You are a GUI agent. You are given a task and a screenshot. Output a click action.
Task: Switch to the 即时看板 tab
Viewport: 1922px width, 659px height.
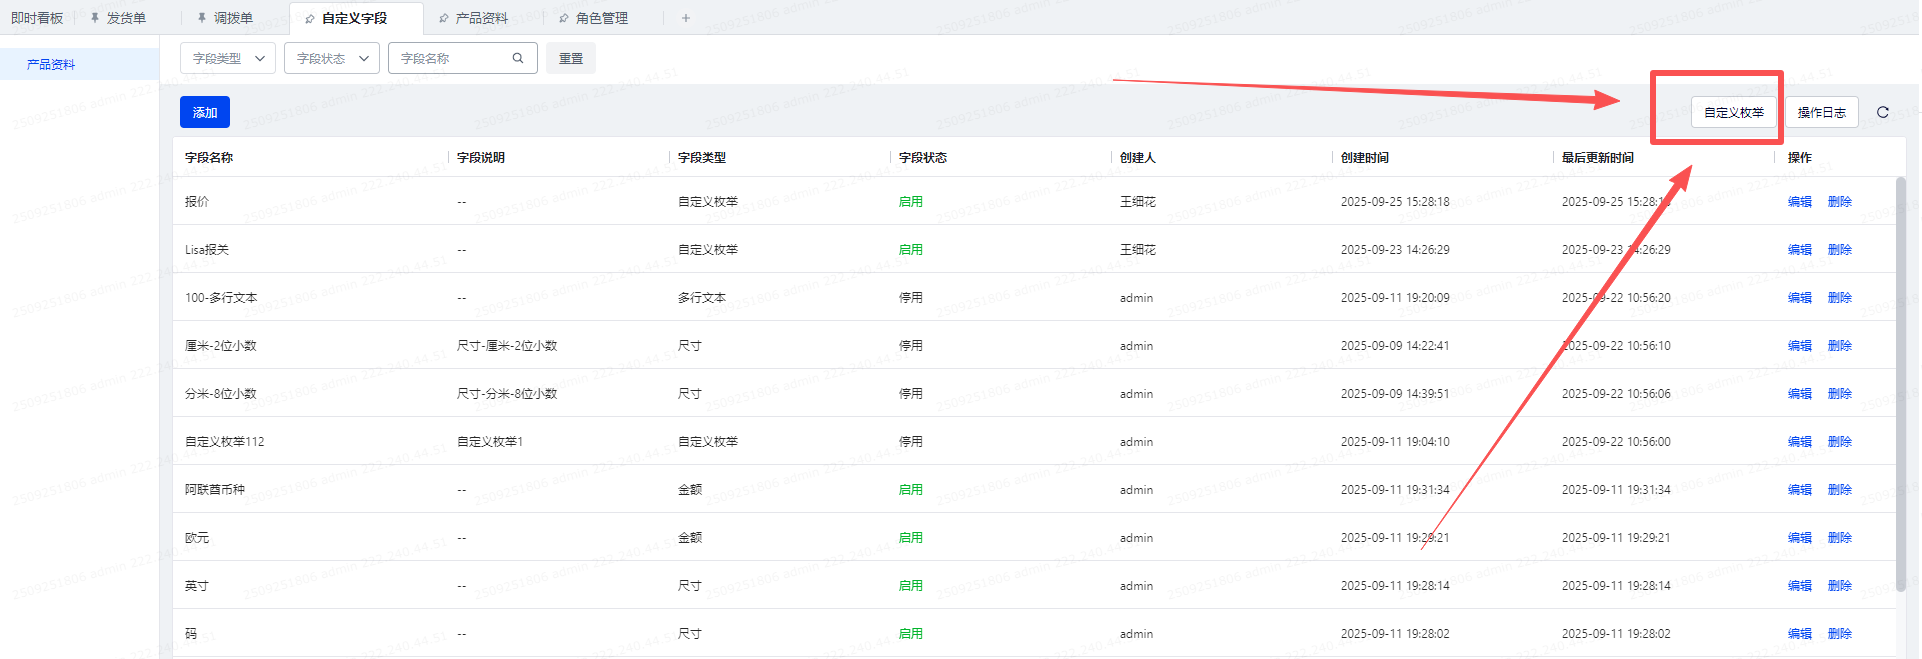(x=37, y=18)
